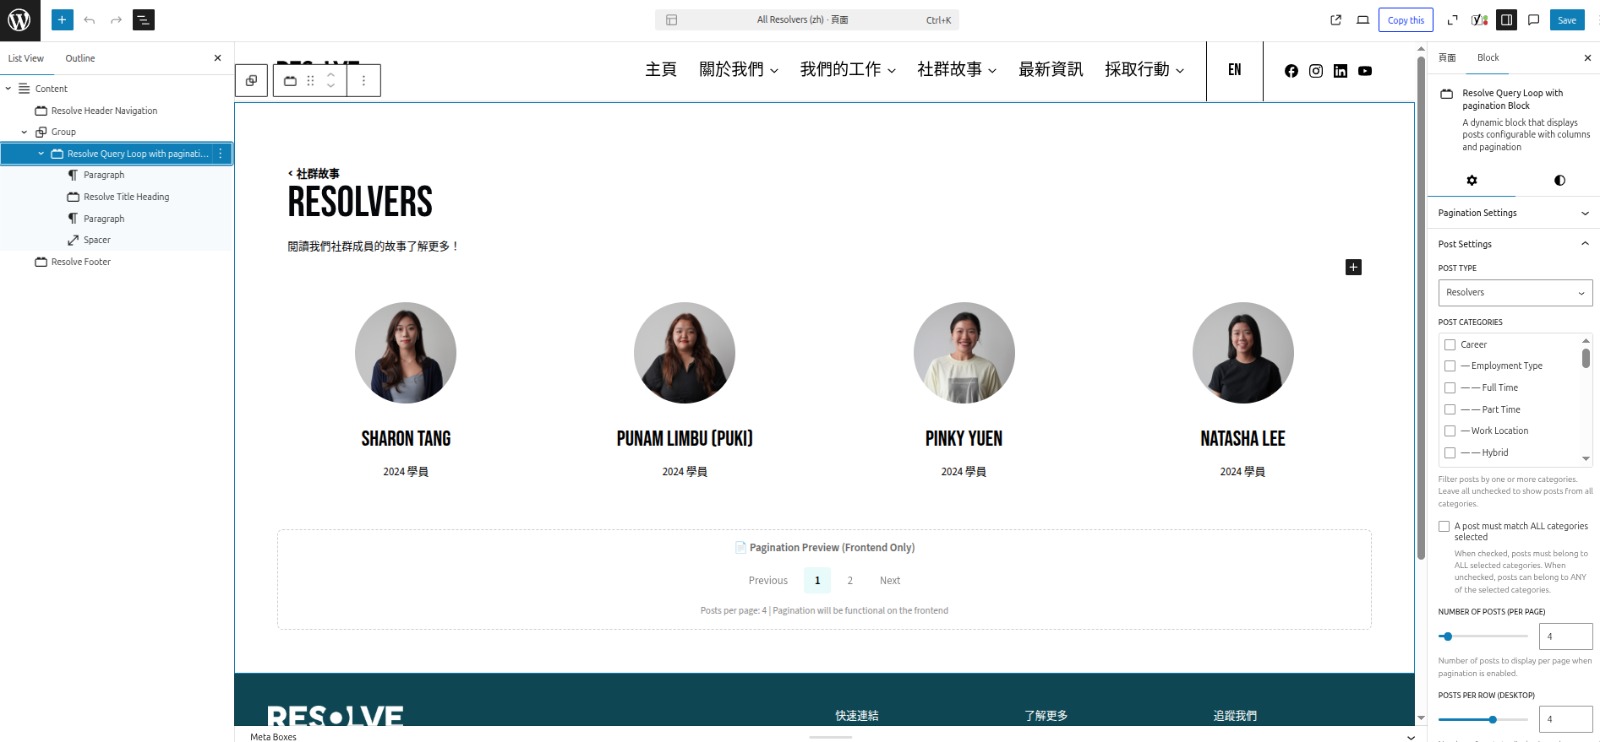Undo the last change

pyautogui.click(x=90, y=20)
